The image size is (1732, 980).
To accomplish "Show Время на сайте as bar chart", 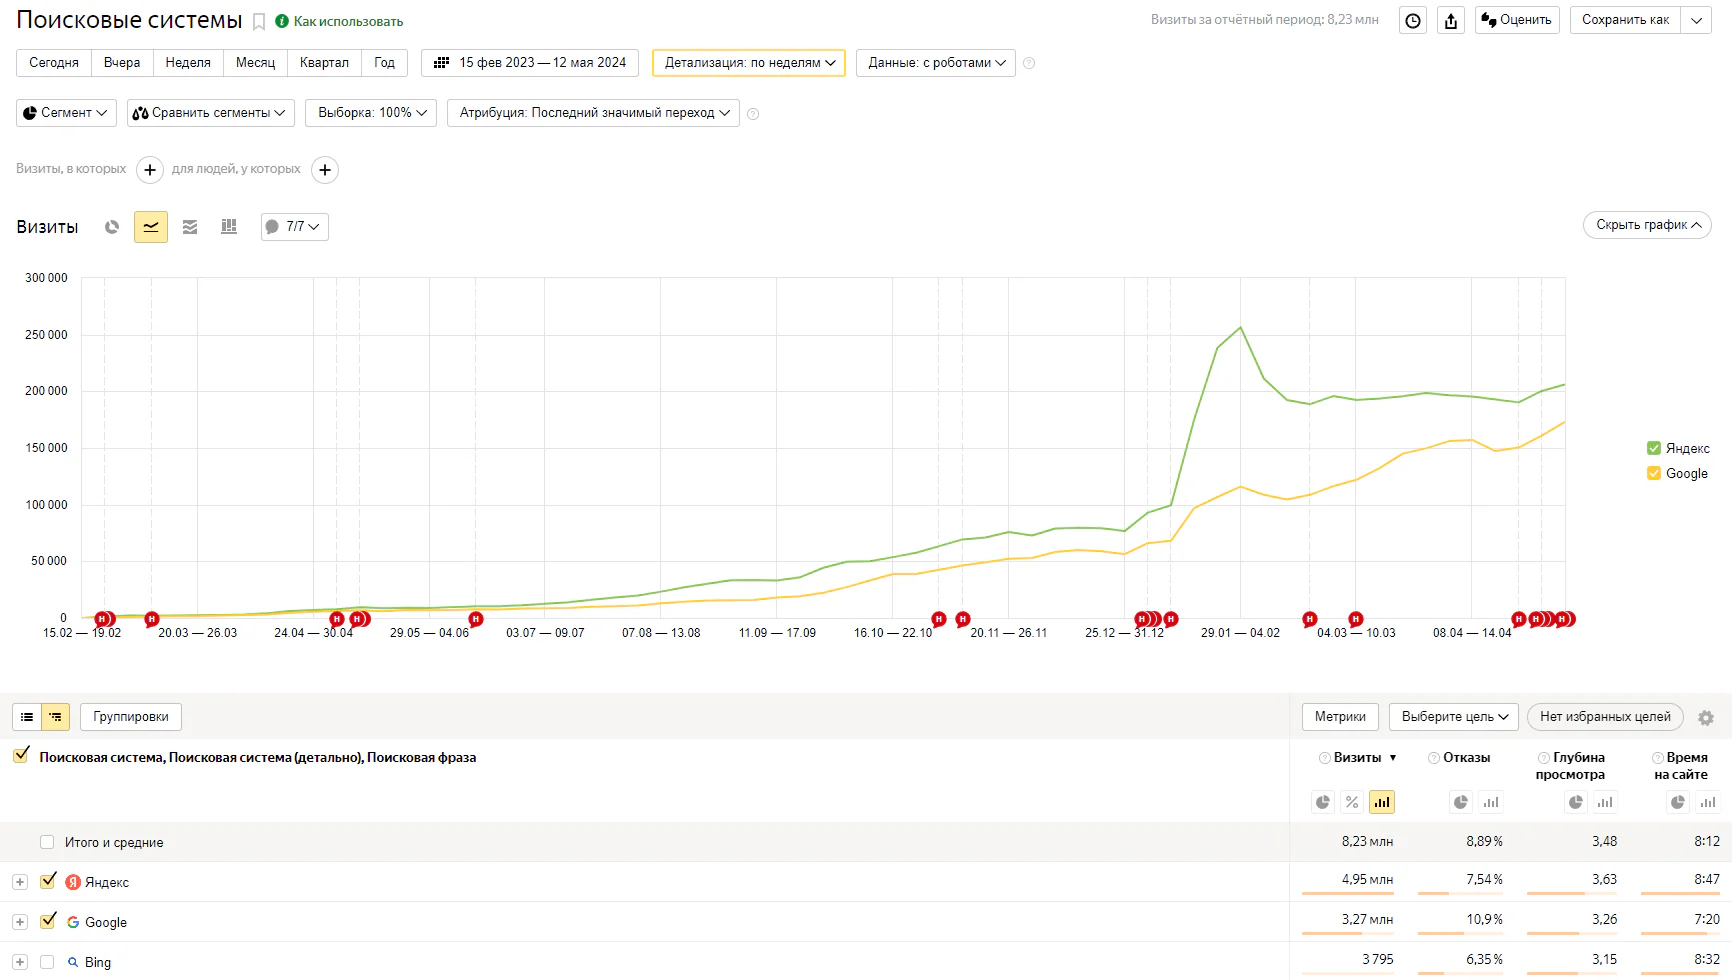I will pos(1708,802).
